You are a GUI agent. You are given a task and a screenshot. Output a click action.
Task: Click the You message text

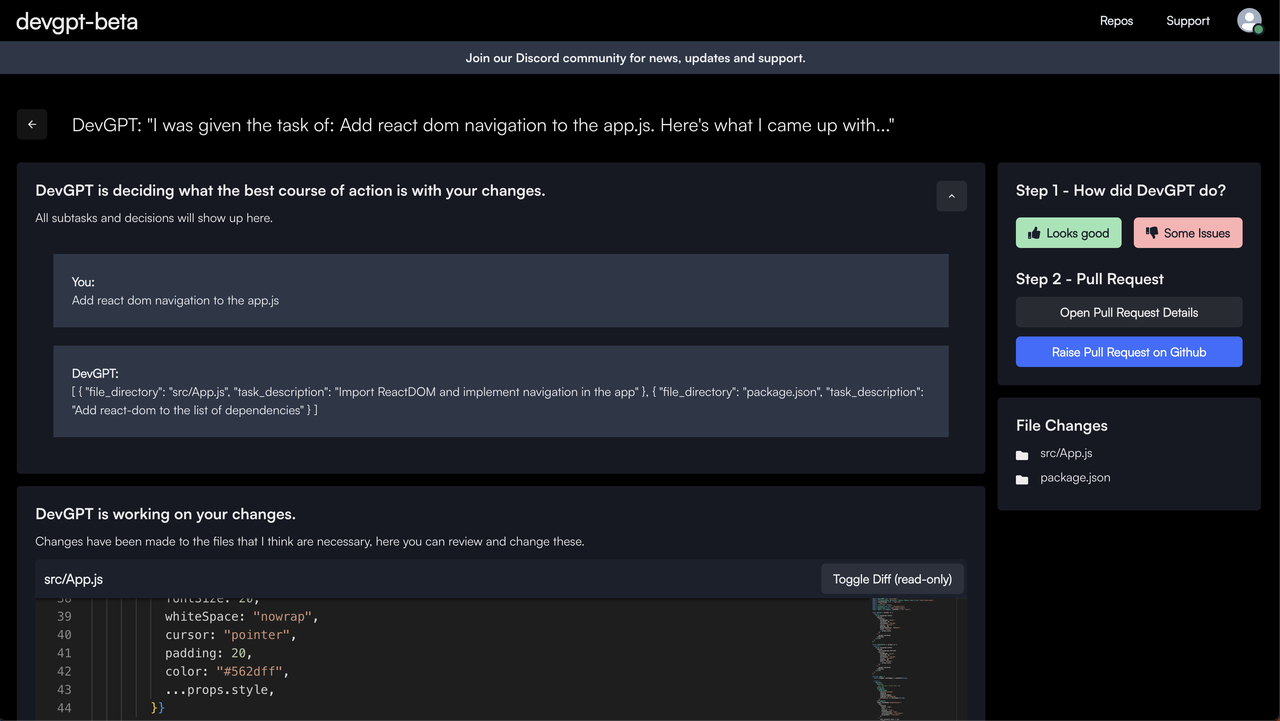[175, 300]
